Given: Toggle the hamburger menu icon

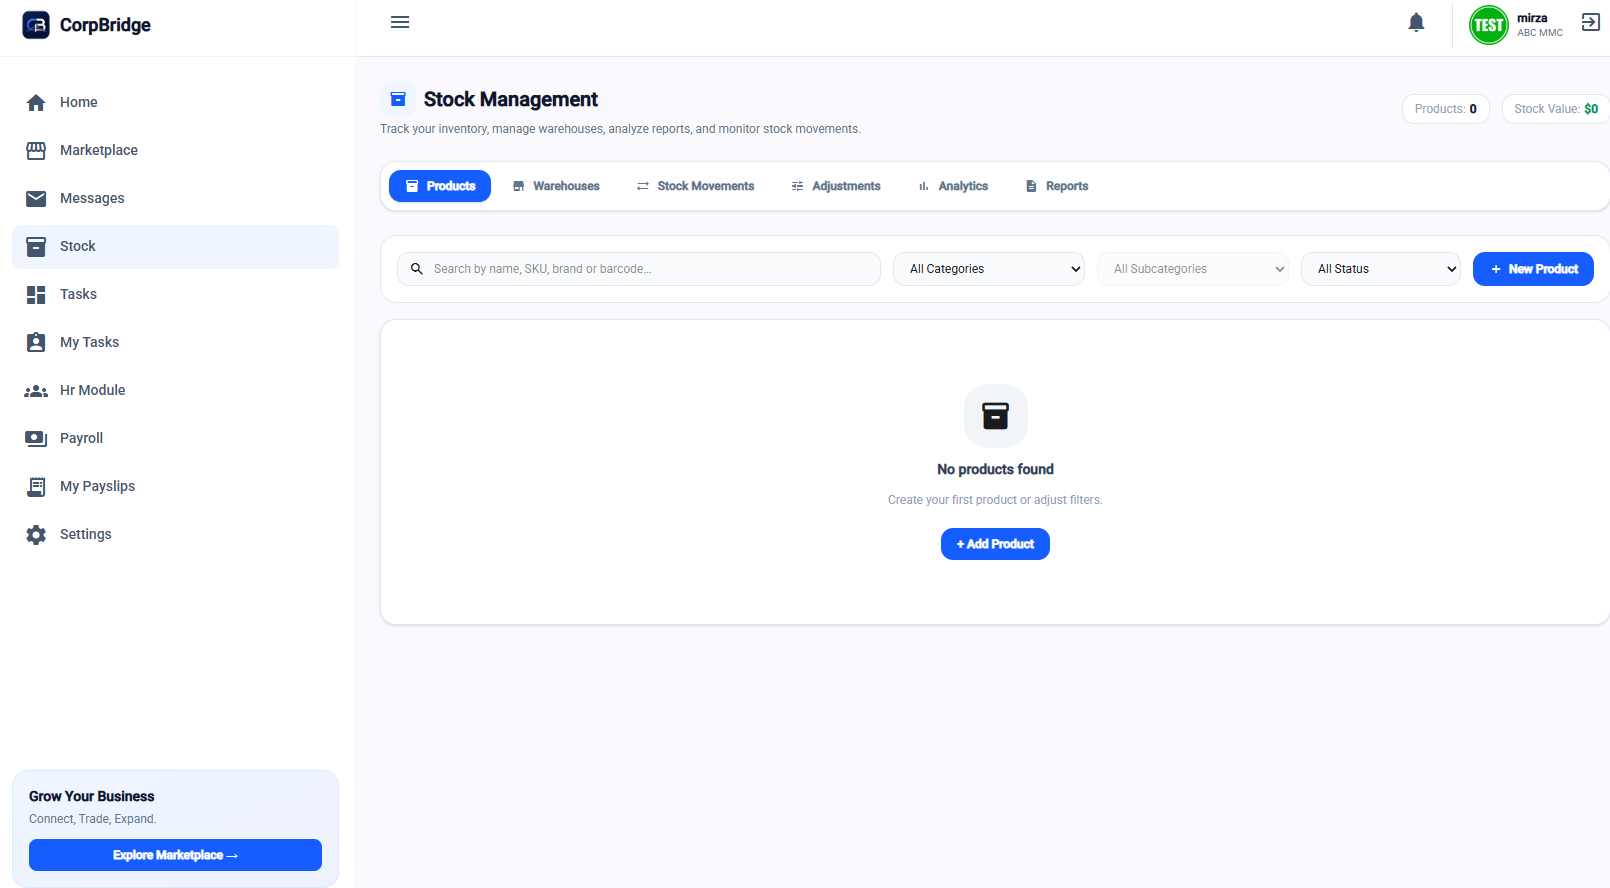Looking at the screenshot, I should pos(400,22).
